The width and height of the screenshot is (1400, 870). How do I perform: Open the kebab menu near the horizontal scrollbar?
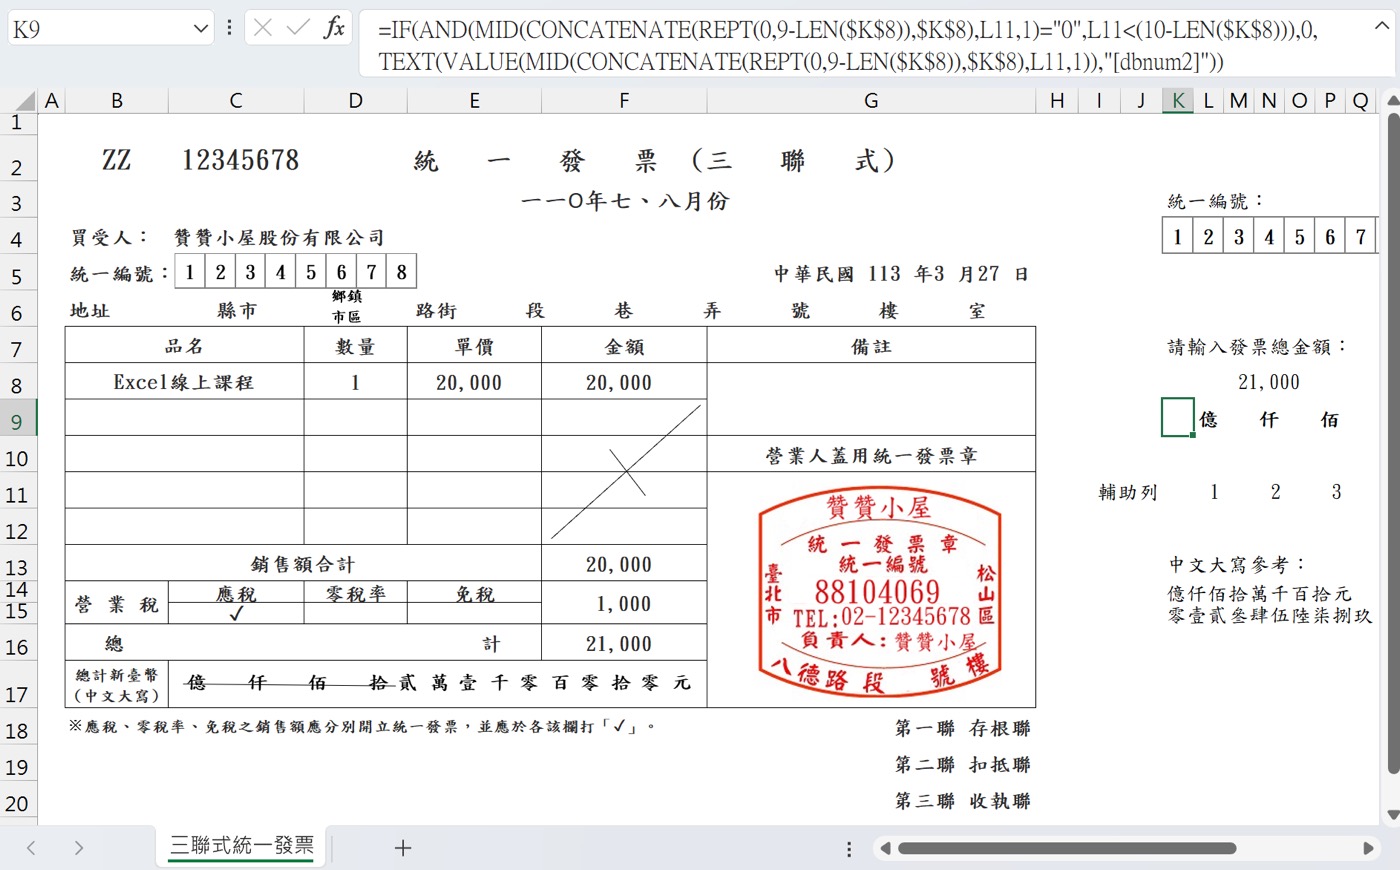tap(848, 848)
